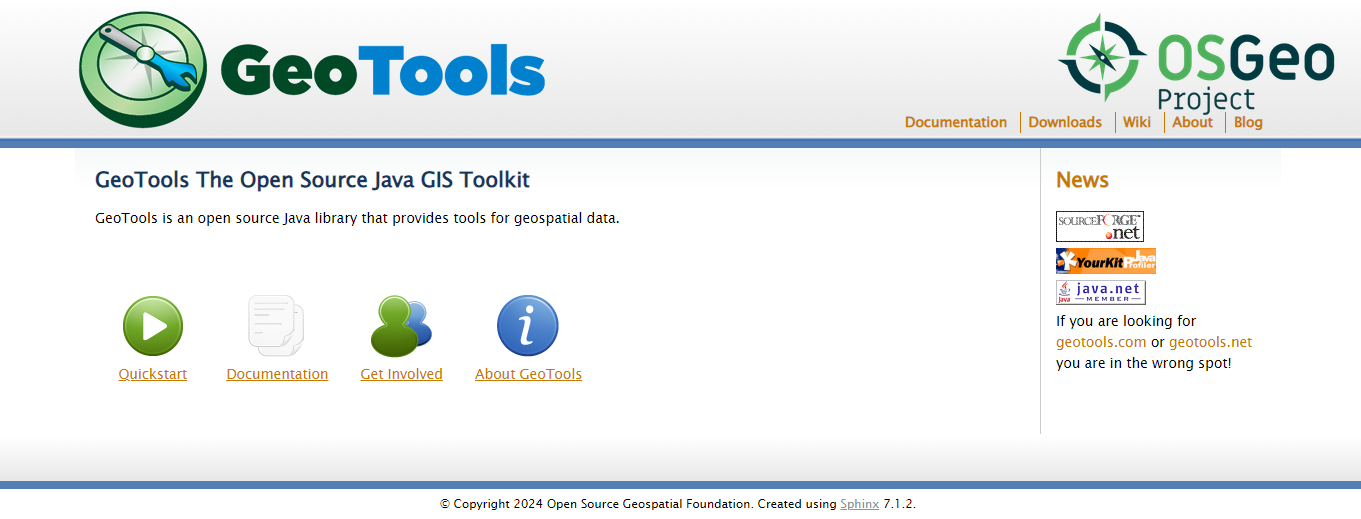The height and width of the screenshot is (519, 1361).
Task: Open the java.net member badge
Action: (x=1101, y=292)
